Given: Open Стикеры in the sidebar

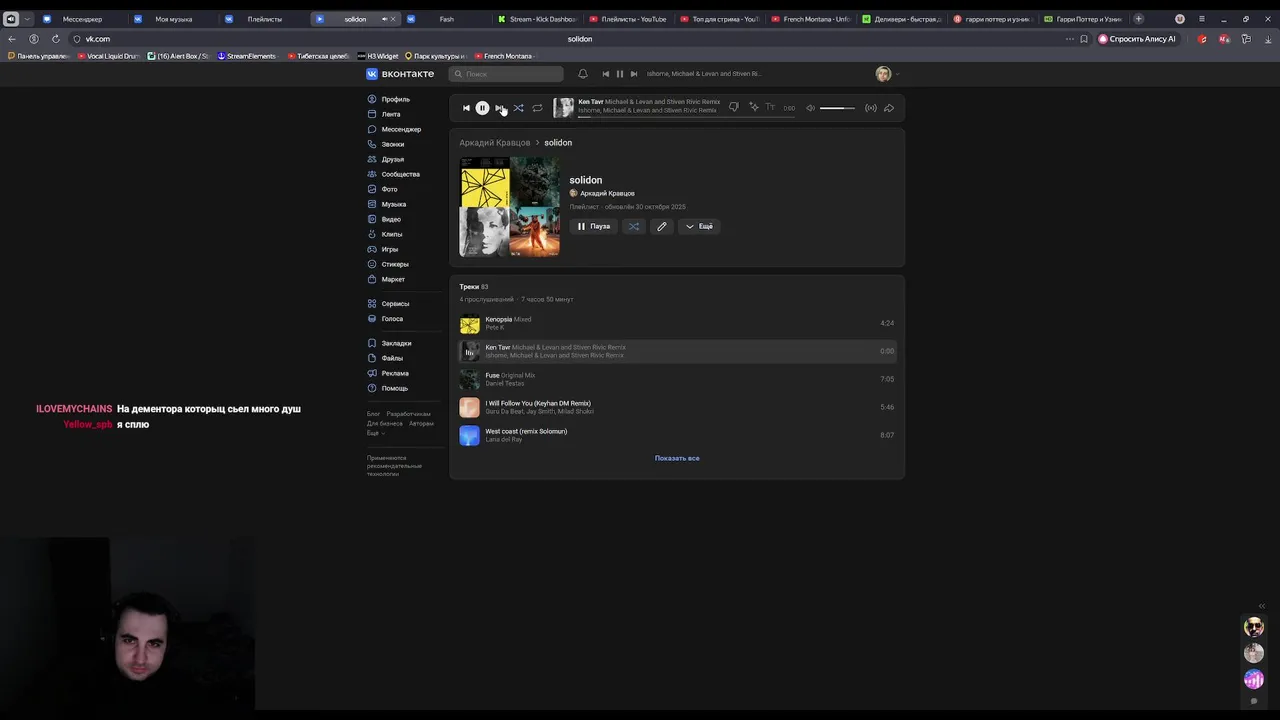Looking at the screenshot, I should [x=395, y=264].
